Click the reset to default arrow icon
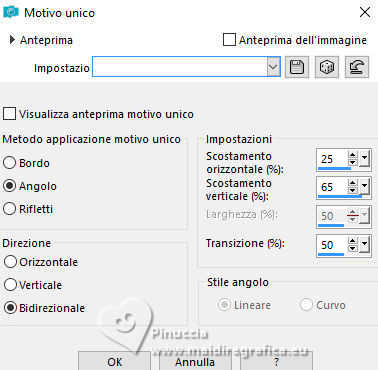378x370 pixels. click(357, 67)
